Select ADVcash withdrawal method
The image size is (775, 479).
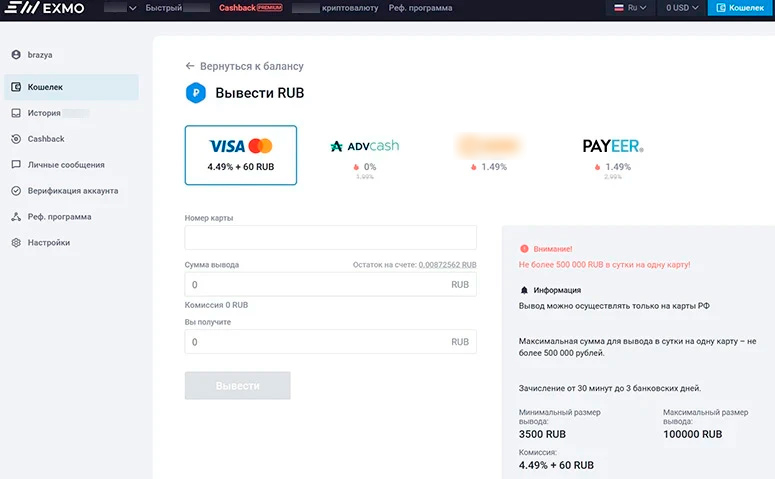coord(364,155)
